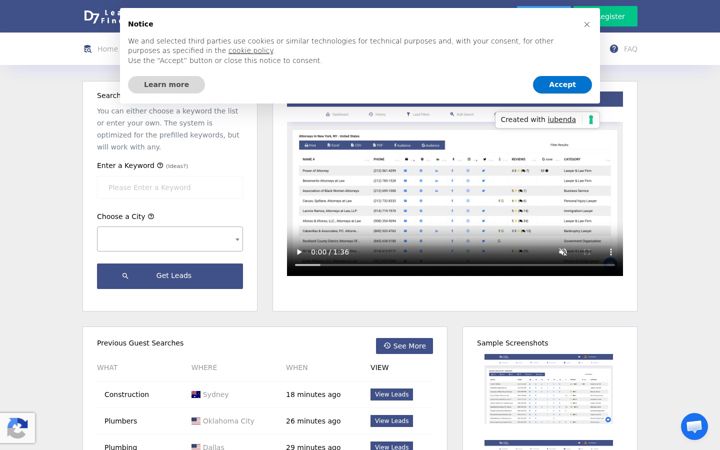The height and width of the screenshot is (450, 720).
Task: Click the US flag beside Oklahoma City
Action: pyautogui.click(x=196, y=421)
